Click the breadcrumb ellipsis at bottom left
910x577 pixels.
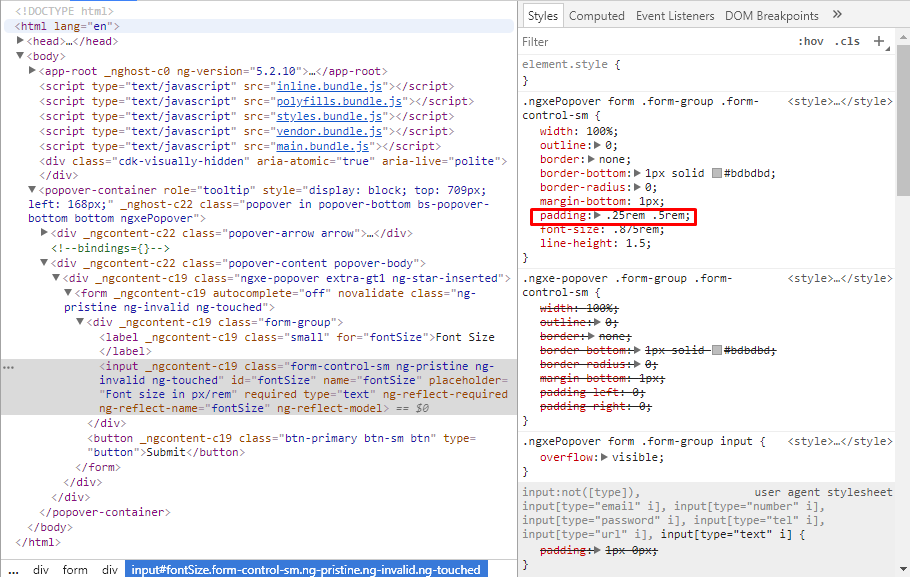coord(13,570)
